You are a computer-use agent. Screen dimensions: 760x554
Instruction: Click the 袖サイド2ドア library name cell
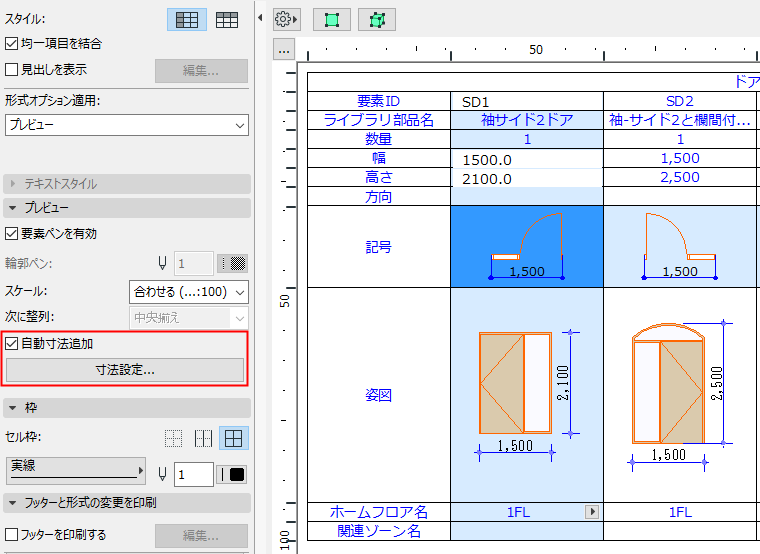527,120
